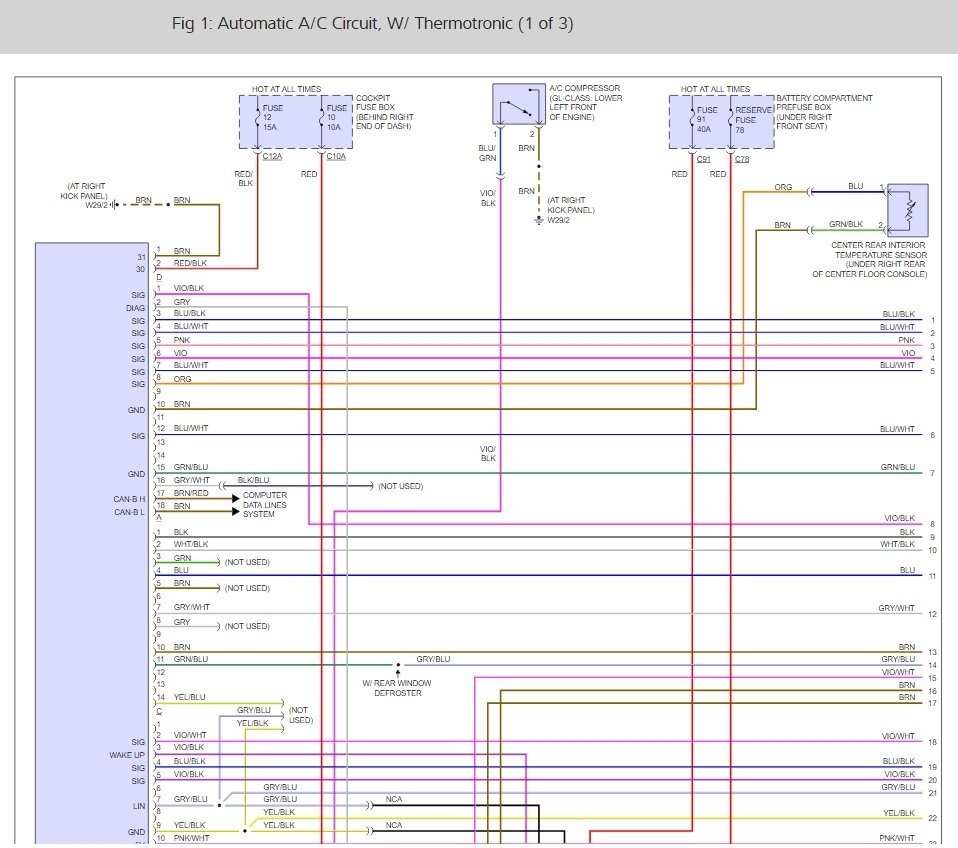Open the C12A connector link
This screenshot has height=848, width=958.
coord(272,156)
